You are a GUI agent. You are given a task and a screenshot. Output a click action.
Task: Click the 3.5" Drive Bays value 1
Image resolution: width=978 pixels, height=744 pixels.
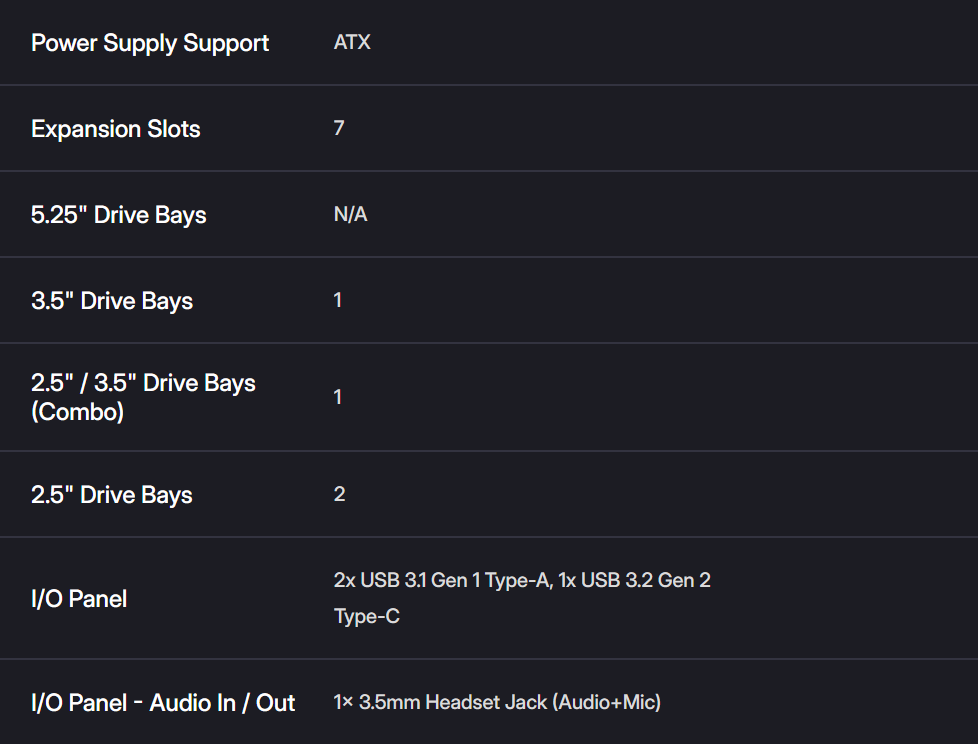[338, 300]
